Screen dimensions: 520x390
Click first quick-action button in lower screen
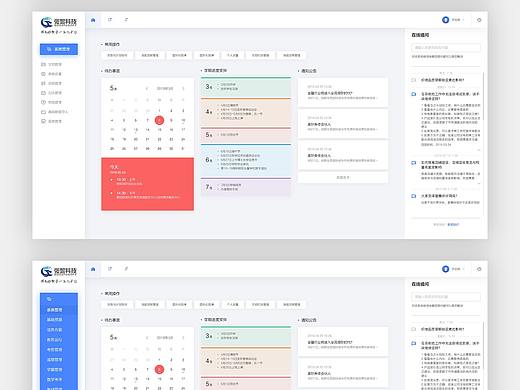[117, 304]
